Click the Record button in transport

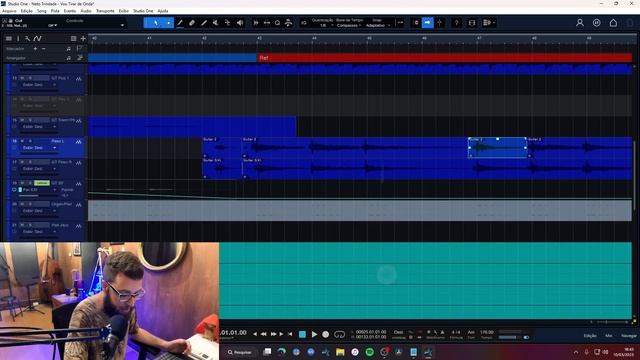tap(326, 334)
